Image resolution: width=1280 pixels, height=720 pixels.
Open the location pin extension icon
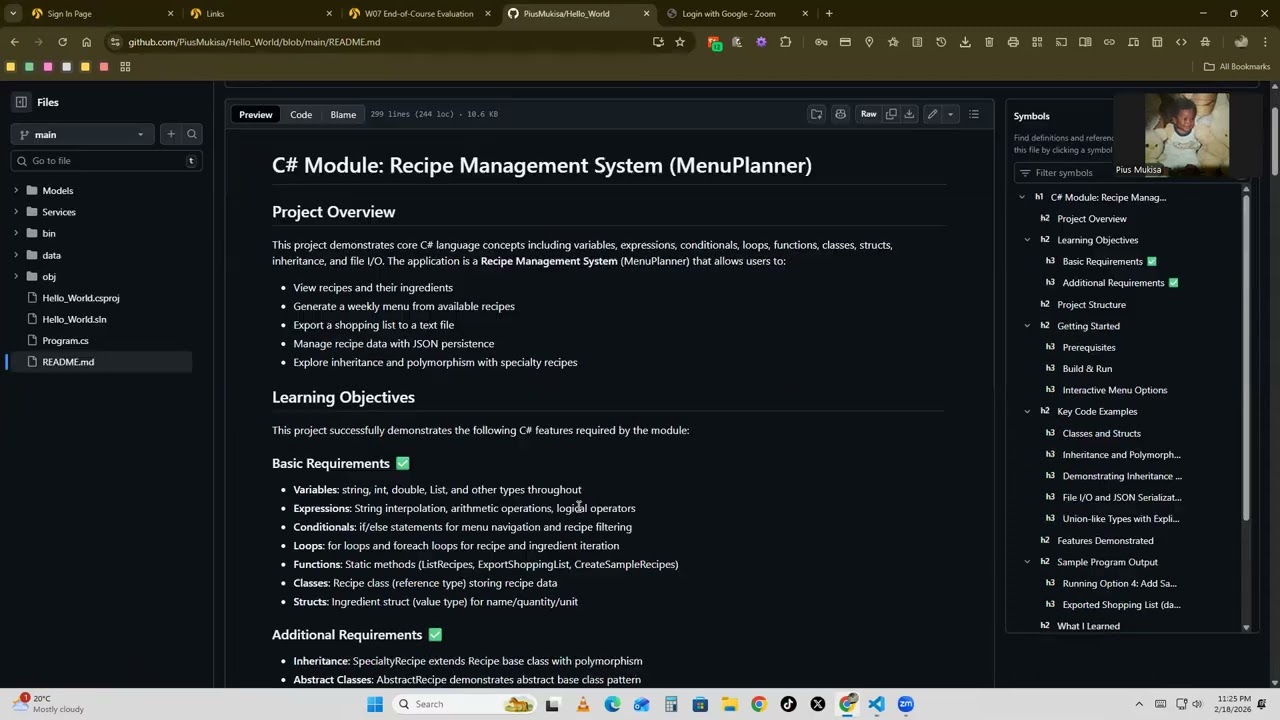point(869,42)
